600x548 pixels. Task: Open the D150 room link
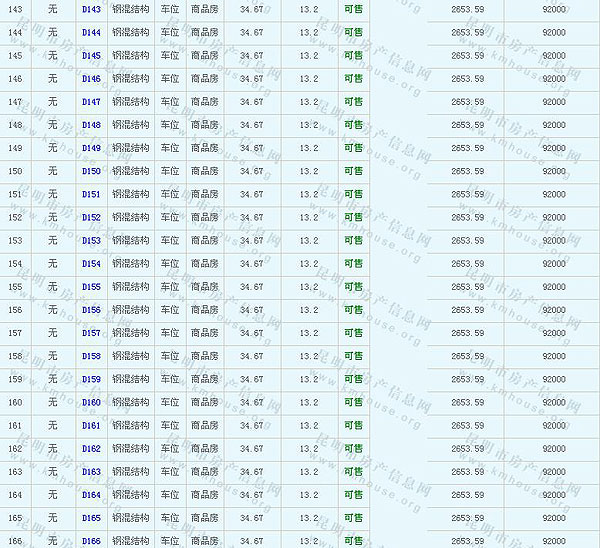pyautogui.click(x=91, y=171)
